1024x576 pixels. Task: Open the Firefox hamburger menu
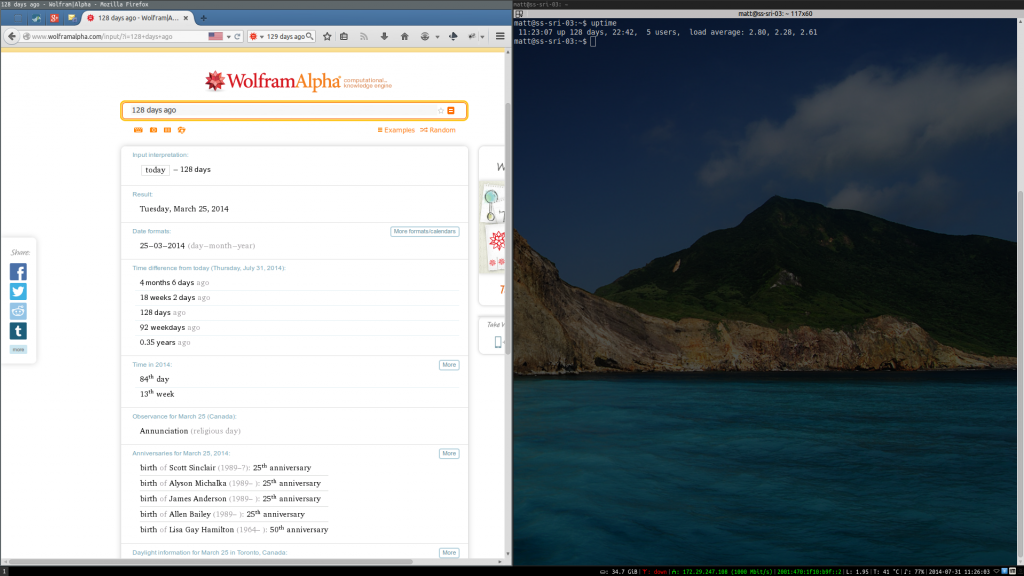coord(500,37)
